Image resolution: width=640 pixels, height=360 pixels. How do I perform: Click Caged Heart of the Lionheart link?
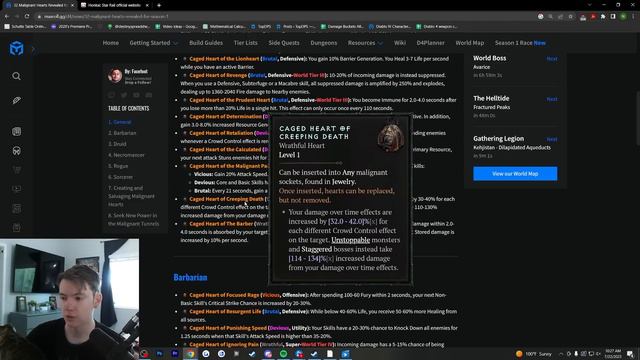224,59
